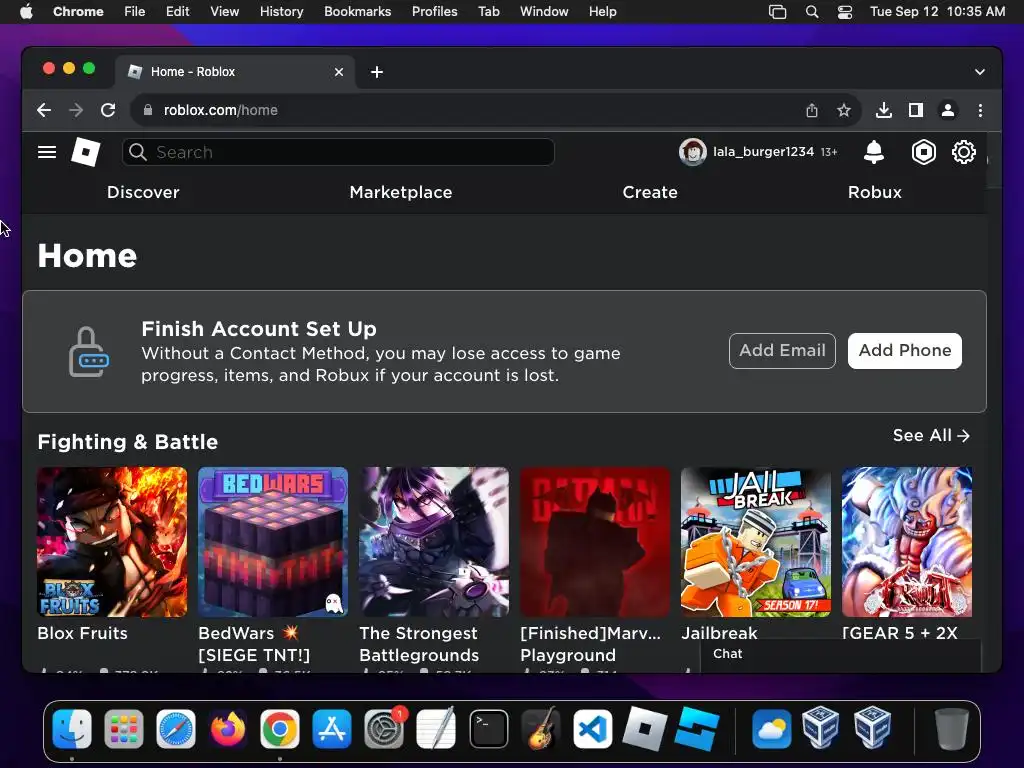The image size is (1024, 768).
Task: Open Spotlight search in menu bar
Action: click(x=812, y=12)
